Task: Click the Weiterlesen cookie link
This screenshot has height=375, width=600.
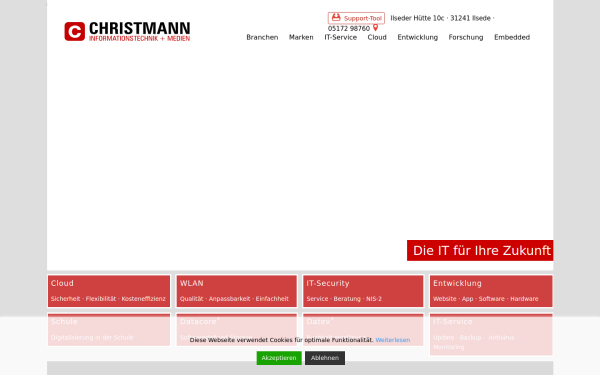Action: click(393, 340)
